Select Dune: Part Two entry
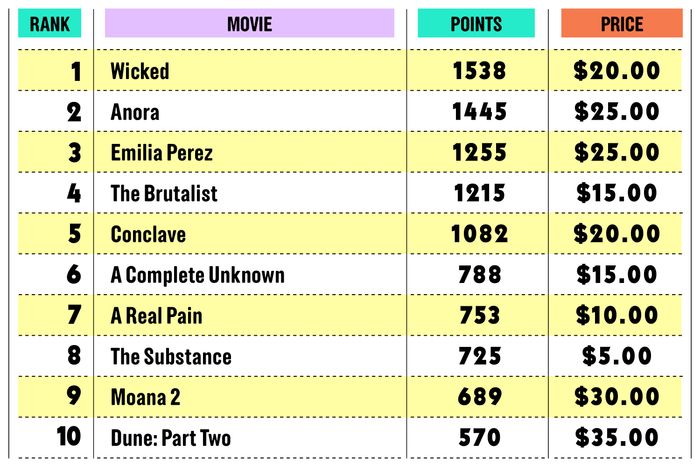 tap(171, 438)
